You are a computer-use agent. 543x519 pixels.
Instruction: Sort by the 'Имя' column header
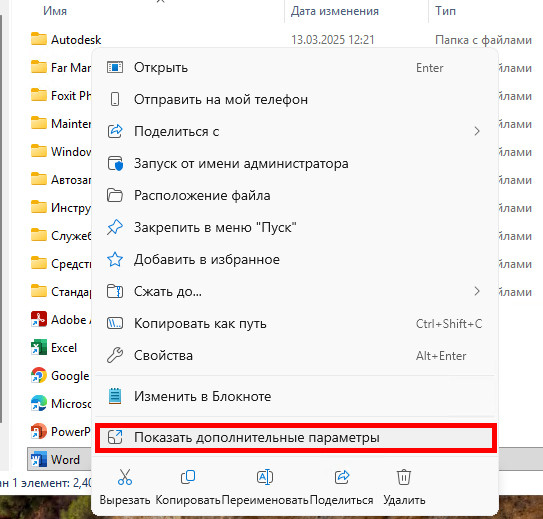pos(55,11)
